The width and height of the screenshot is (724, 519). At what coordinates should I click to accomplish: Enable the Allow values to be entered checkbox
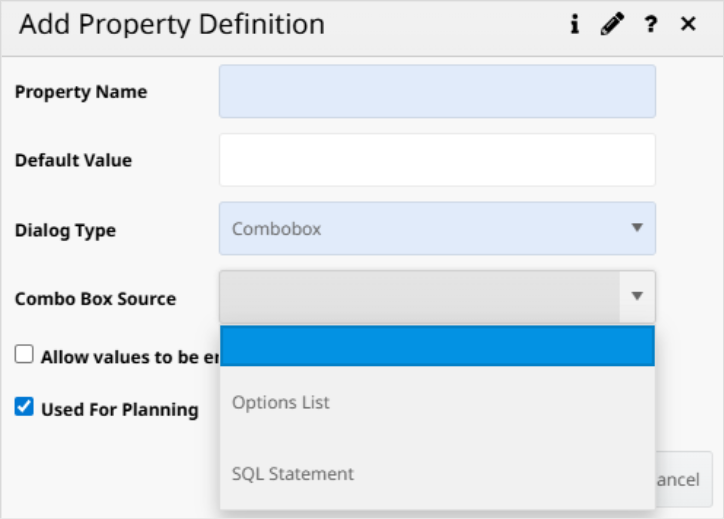24,355
